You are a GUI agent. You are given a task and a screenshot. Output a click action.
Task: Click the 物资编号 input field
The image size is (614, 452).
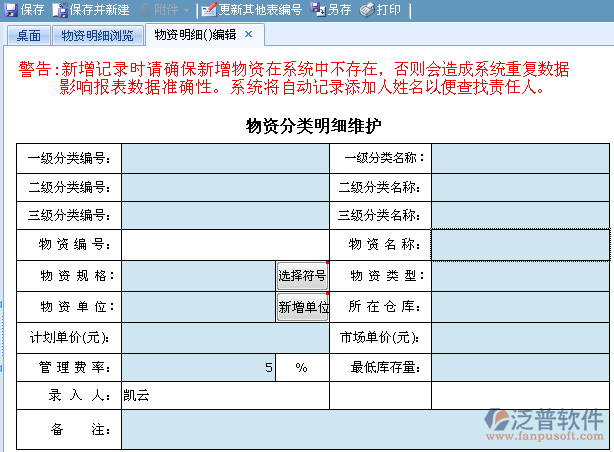(x=225, y=244)
